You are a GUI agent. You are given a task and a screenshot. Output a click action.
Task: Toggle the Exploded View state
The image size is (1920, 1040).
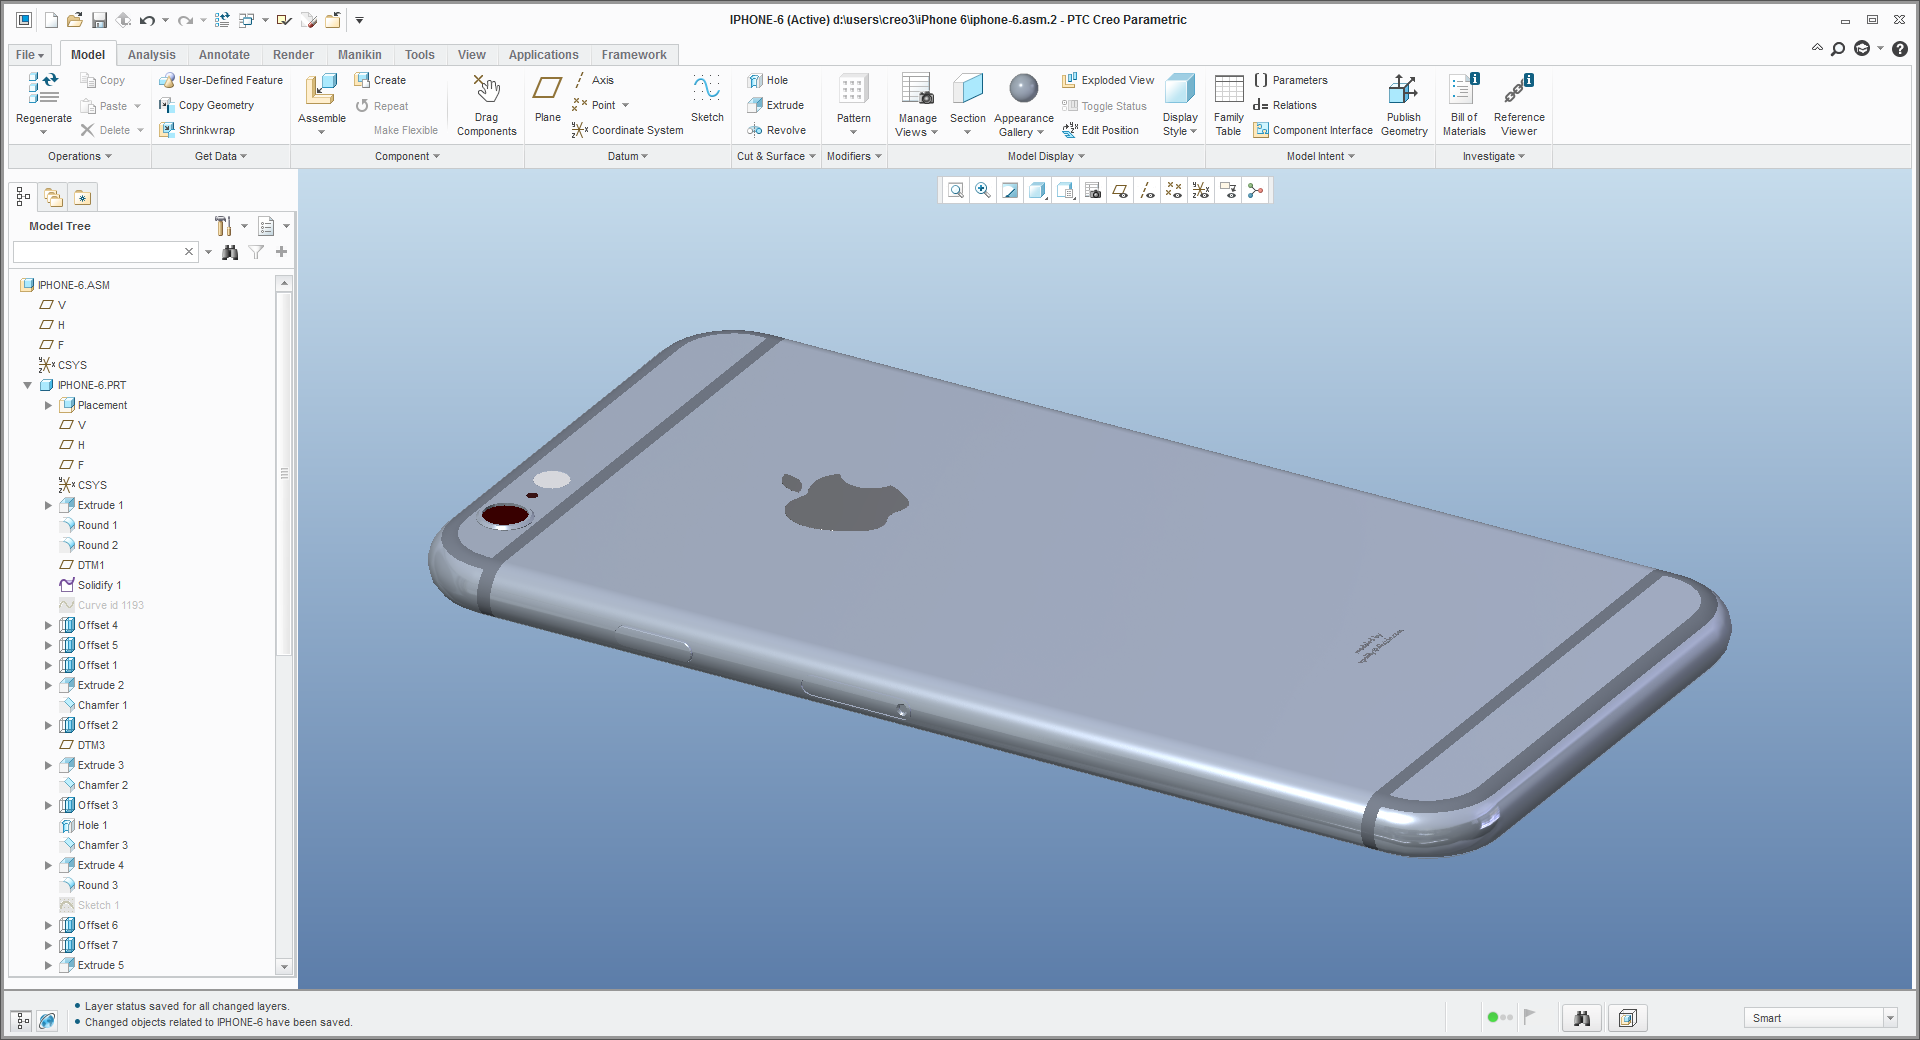pyautogui.click(x=1106, y=80)
